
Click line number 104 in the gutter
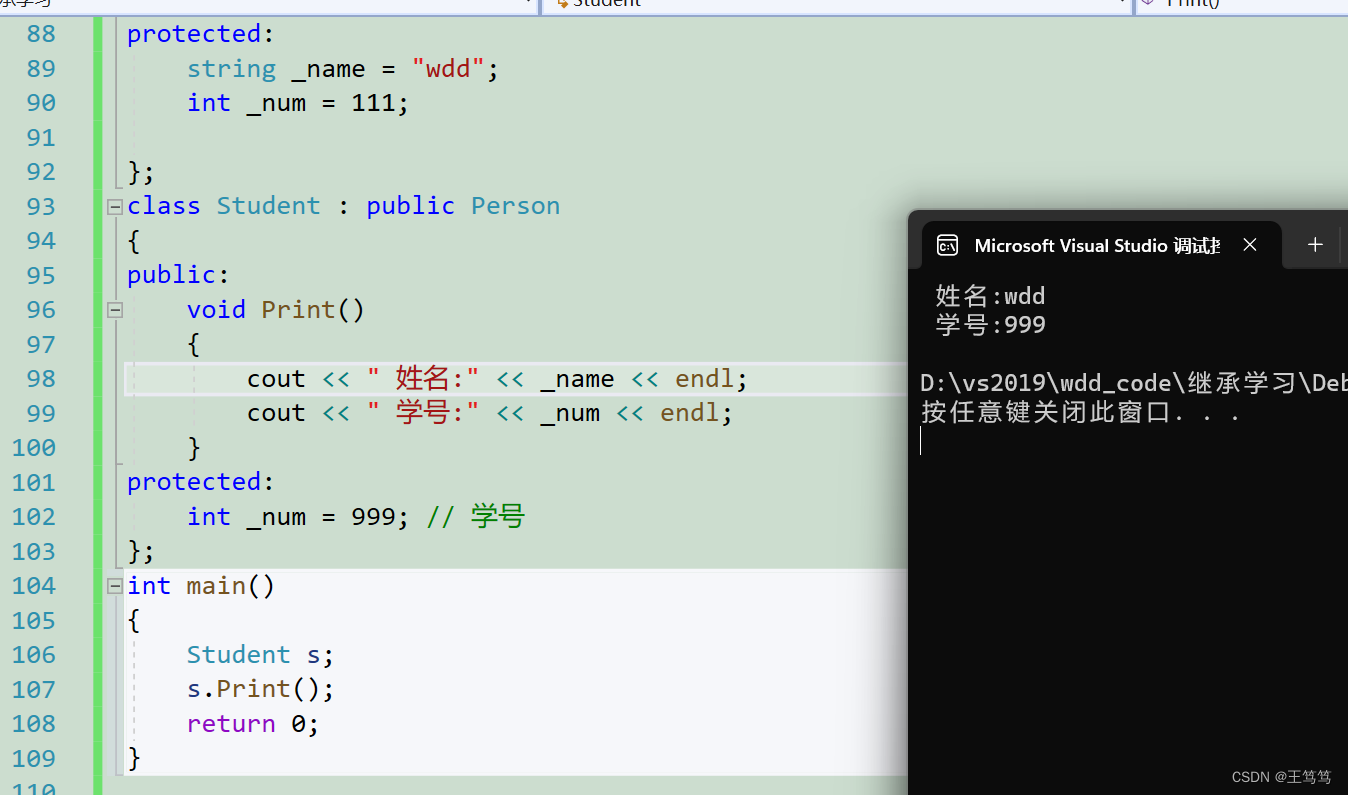click(x=34, y=586)
